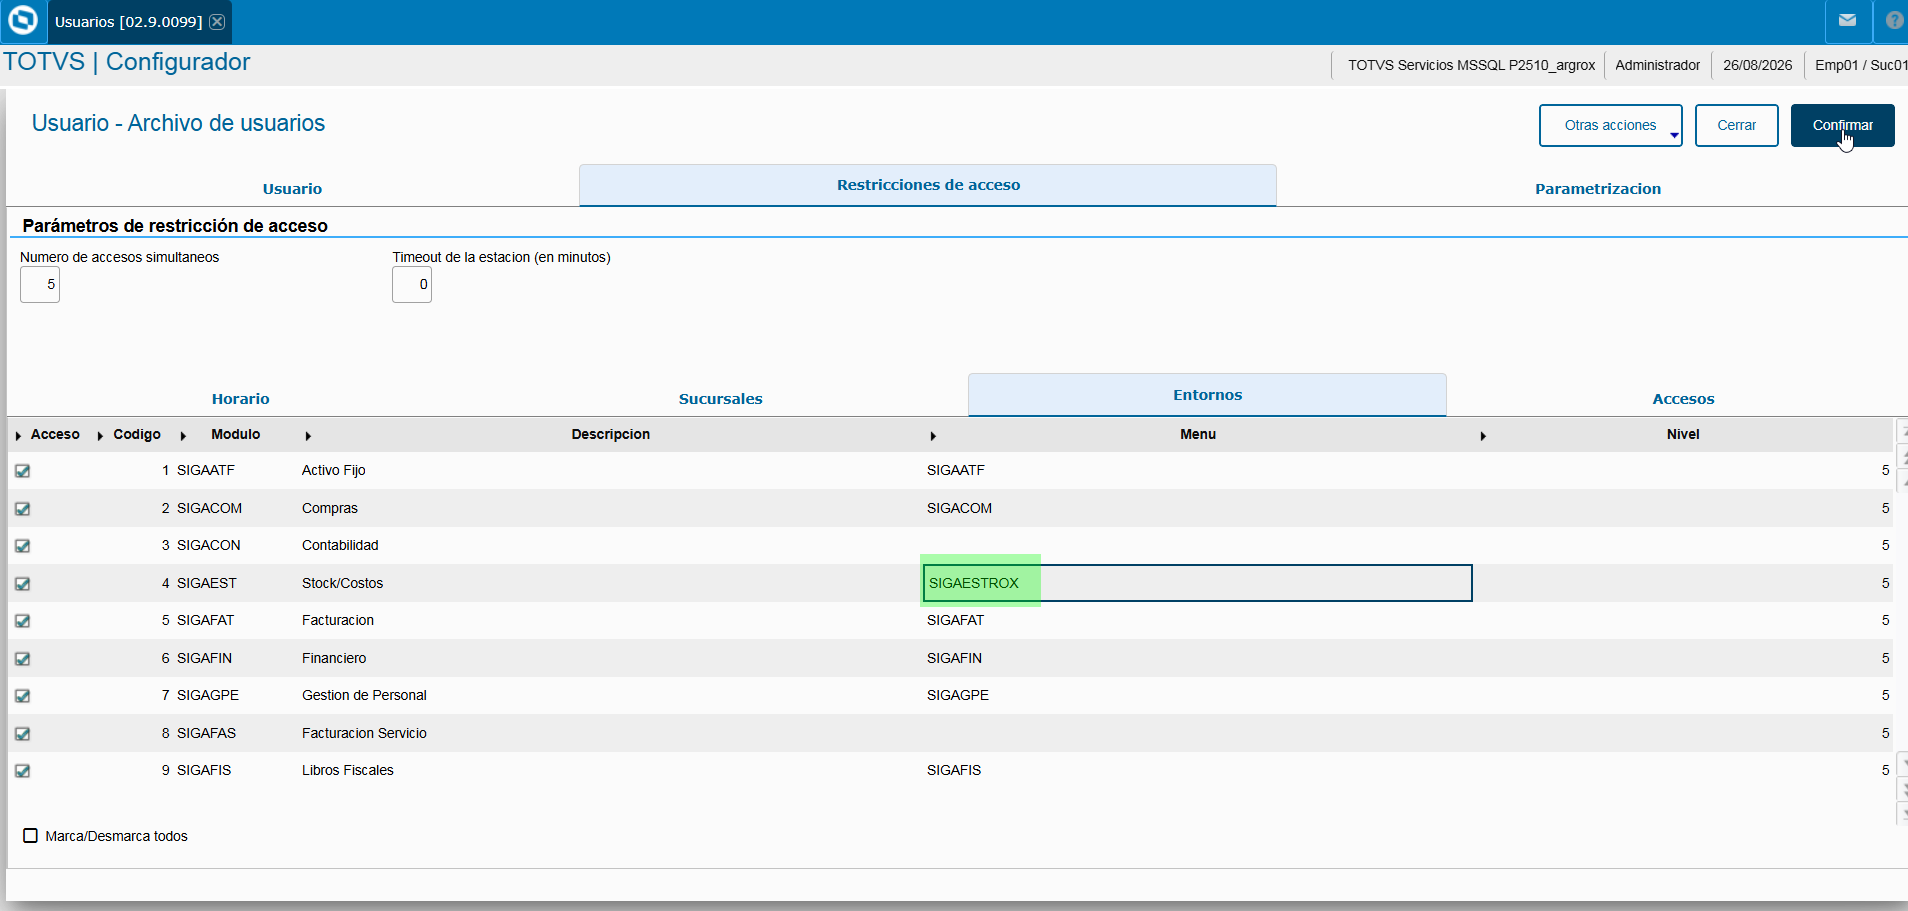
Task: Disable access for SIGAEST Stock/Costos
Action: (x=23, y=584)
